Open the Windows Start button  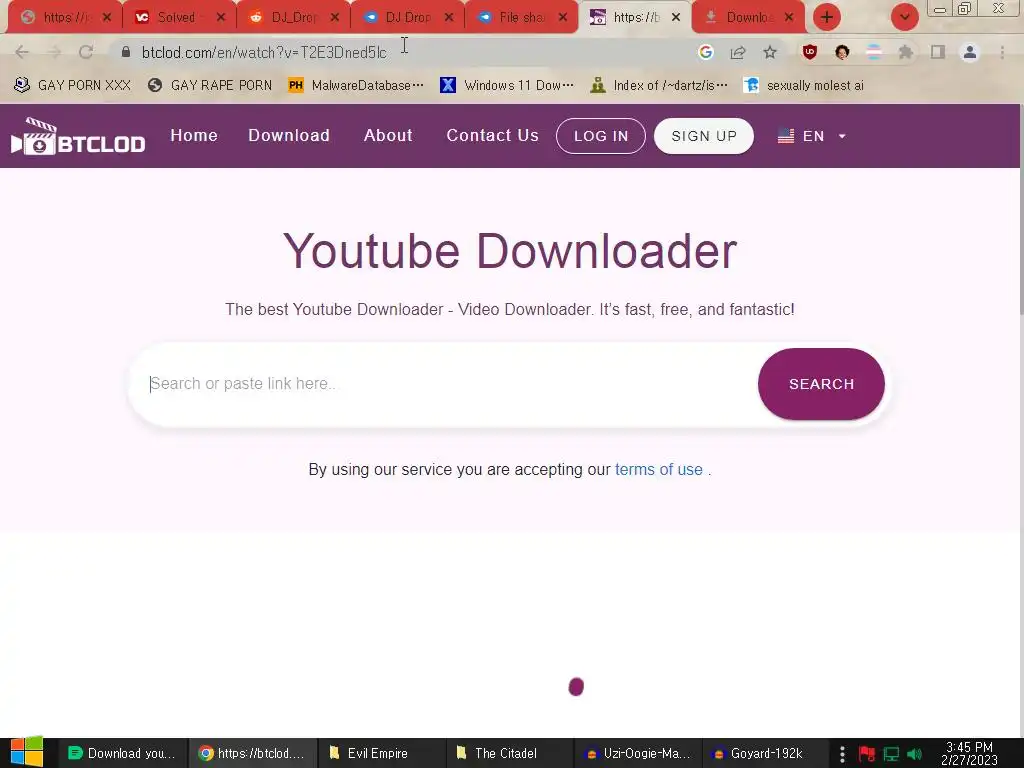pyautogui.click(x=27, y=752)
